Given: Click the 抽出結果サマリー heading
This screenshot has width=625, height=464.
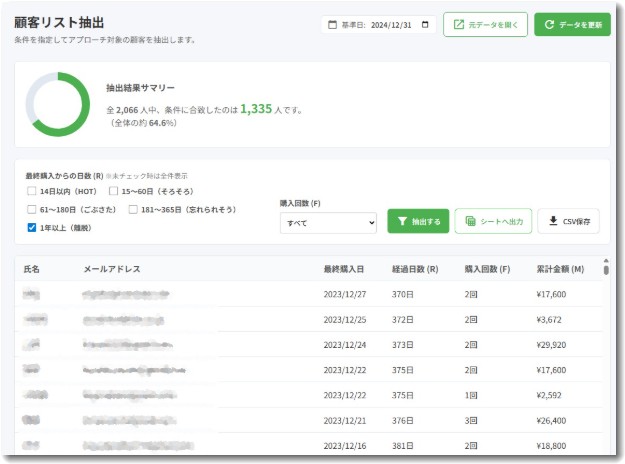Looking at the screenshot, I should [x=140, y=88].
